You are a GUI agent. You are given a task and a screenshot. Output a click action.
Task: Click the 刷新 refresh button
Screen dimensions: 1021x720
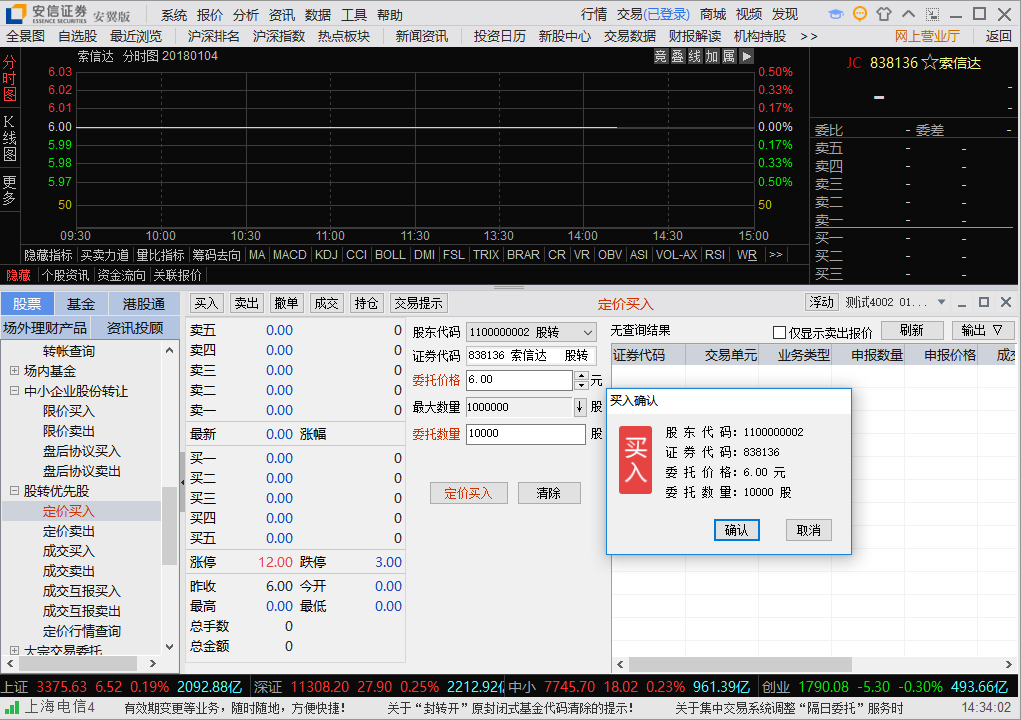tap(912, 331)
